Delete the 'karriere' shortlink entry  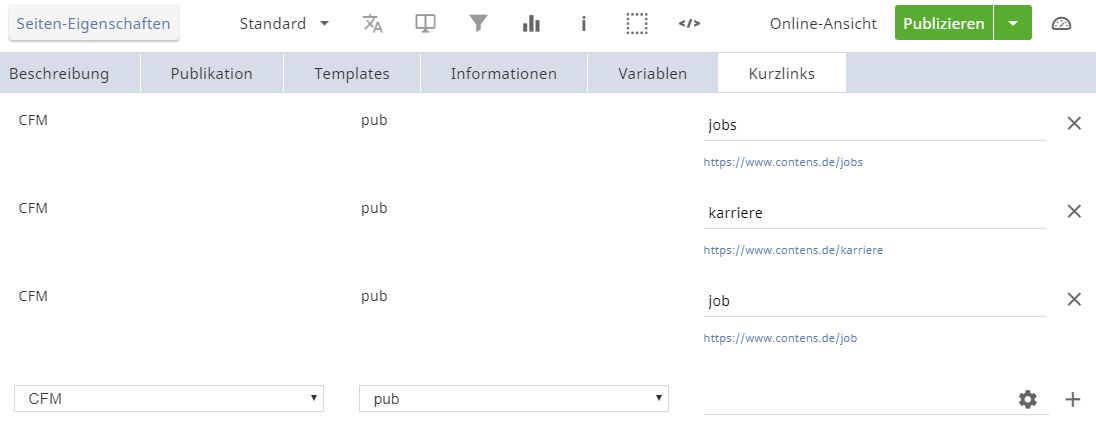coord(1074,212)
